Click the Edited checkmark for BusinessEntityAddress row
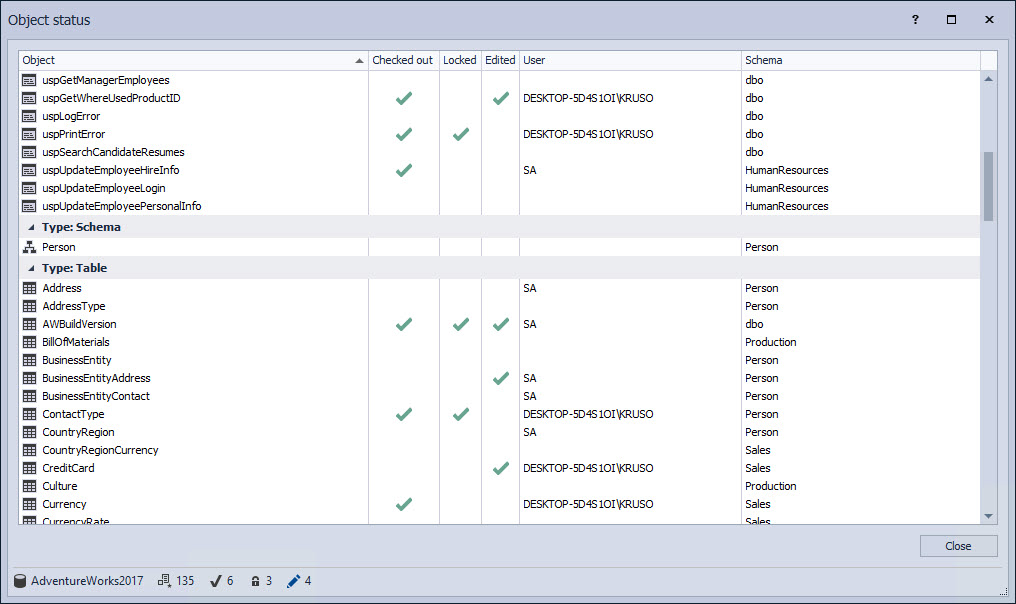1016x604 pixels. pyautogui.click(x=501, y=378)
